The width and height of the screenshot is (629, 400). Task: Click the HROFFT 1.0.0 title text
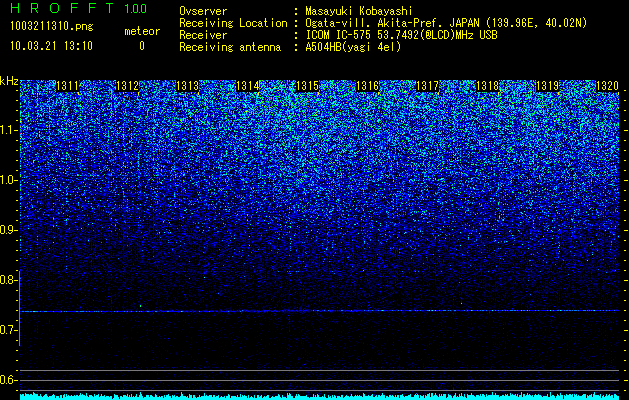click(x=78, y=8)
